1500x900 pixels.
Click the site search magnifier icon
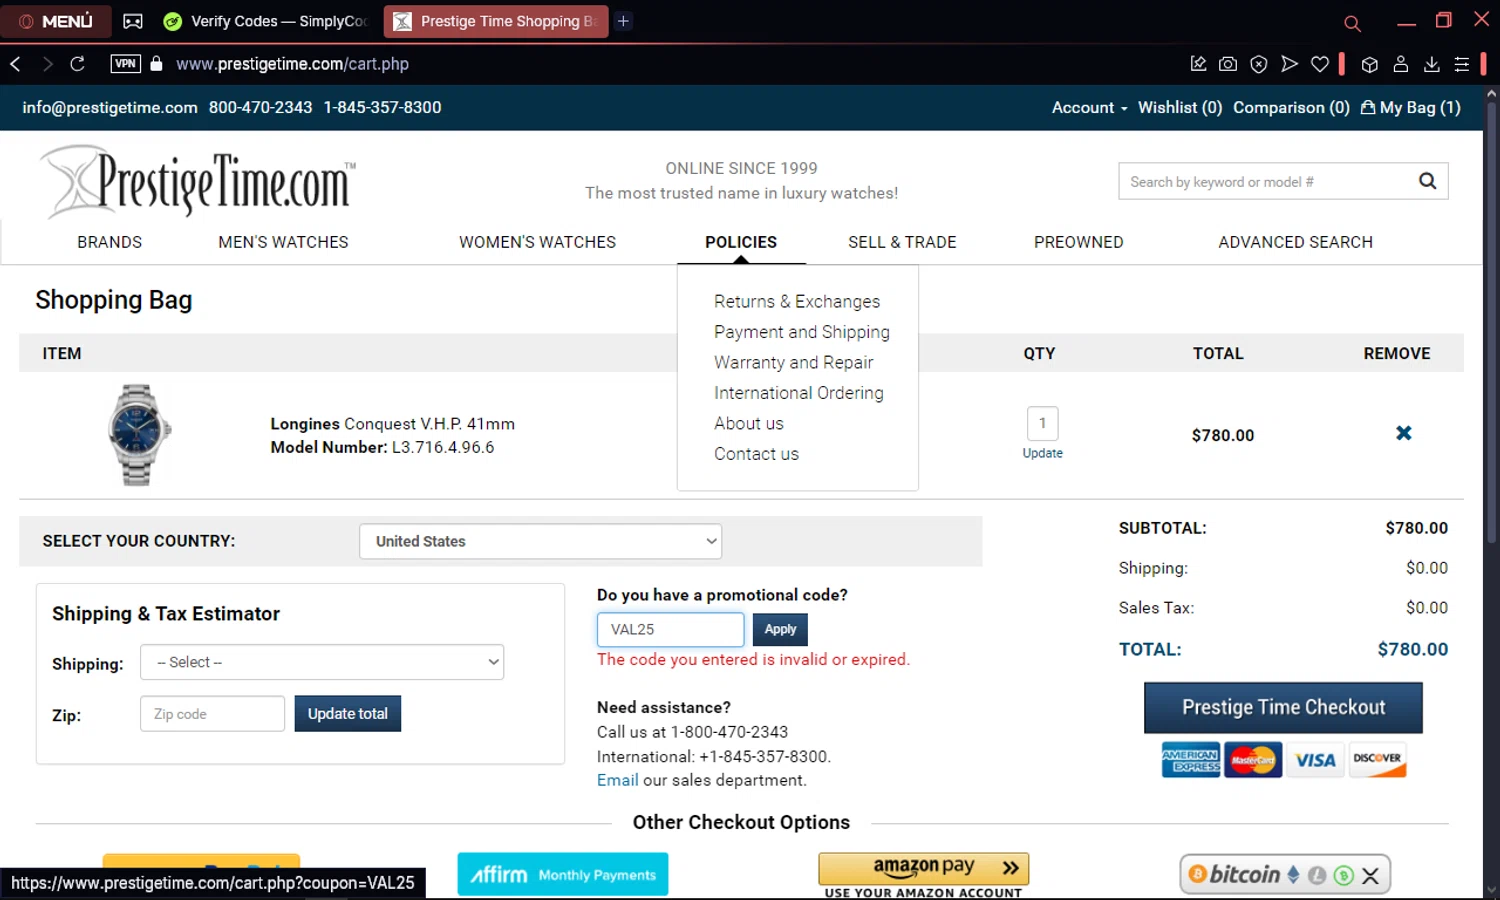pos(1427,181)
